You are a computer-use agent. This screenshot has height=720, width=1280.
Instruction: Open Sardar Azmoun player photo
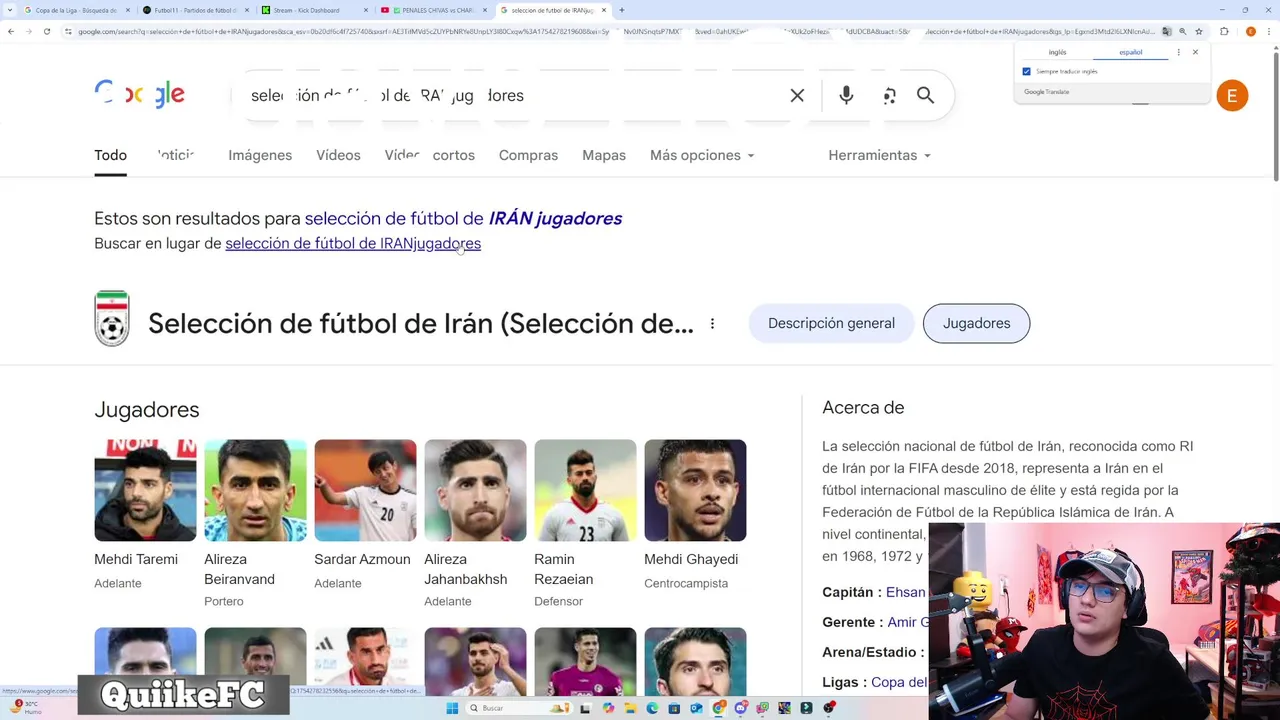pyautogui.click(x=365, y=490)
